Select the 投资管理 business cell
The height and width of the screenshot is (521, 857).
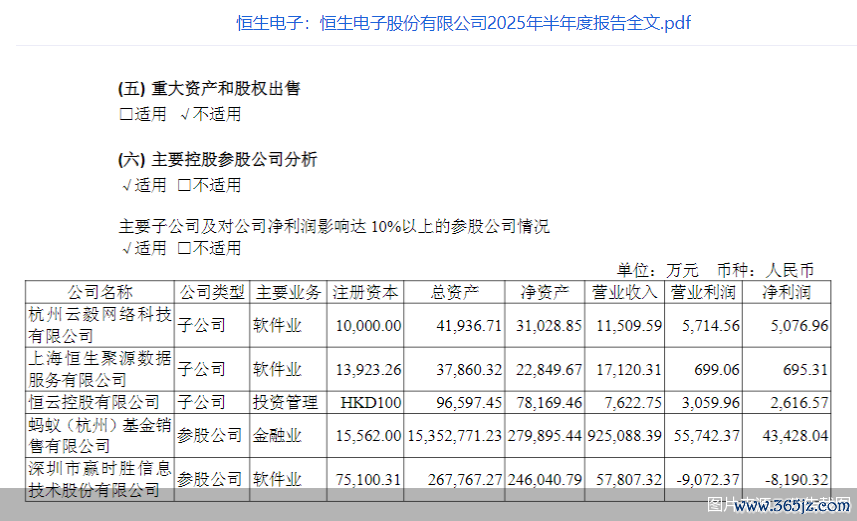coord(289,402)
